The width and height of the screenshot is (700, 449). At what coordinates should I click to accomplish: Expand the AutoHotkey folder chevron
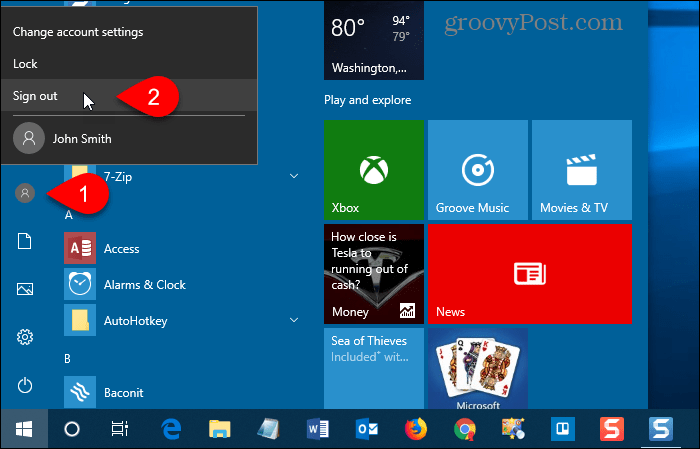click(x=294, y=320)
